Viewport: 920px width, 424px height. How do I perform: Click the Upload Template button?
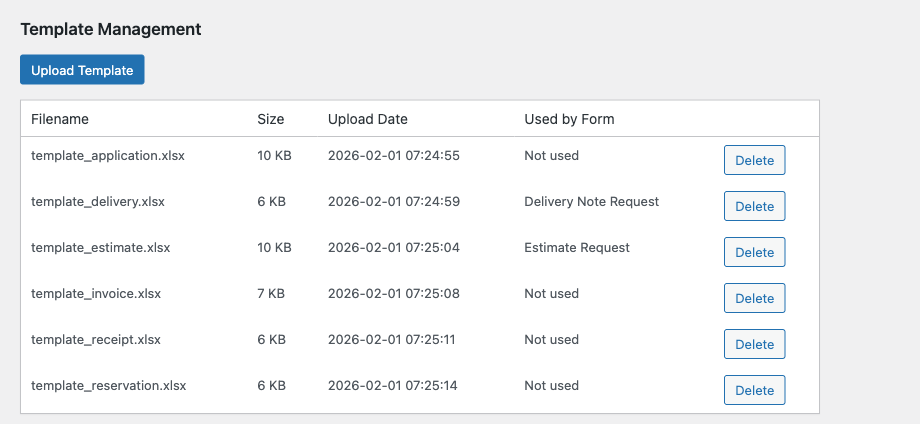click(82, 70)
